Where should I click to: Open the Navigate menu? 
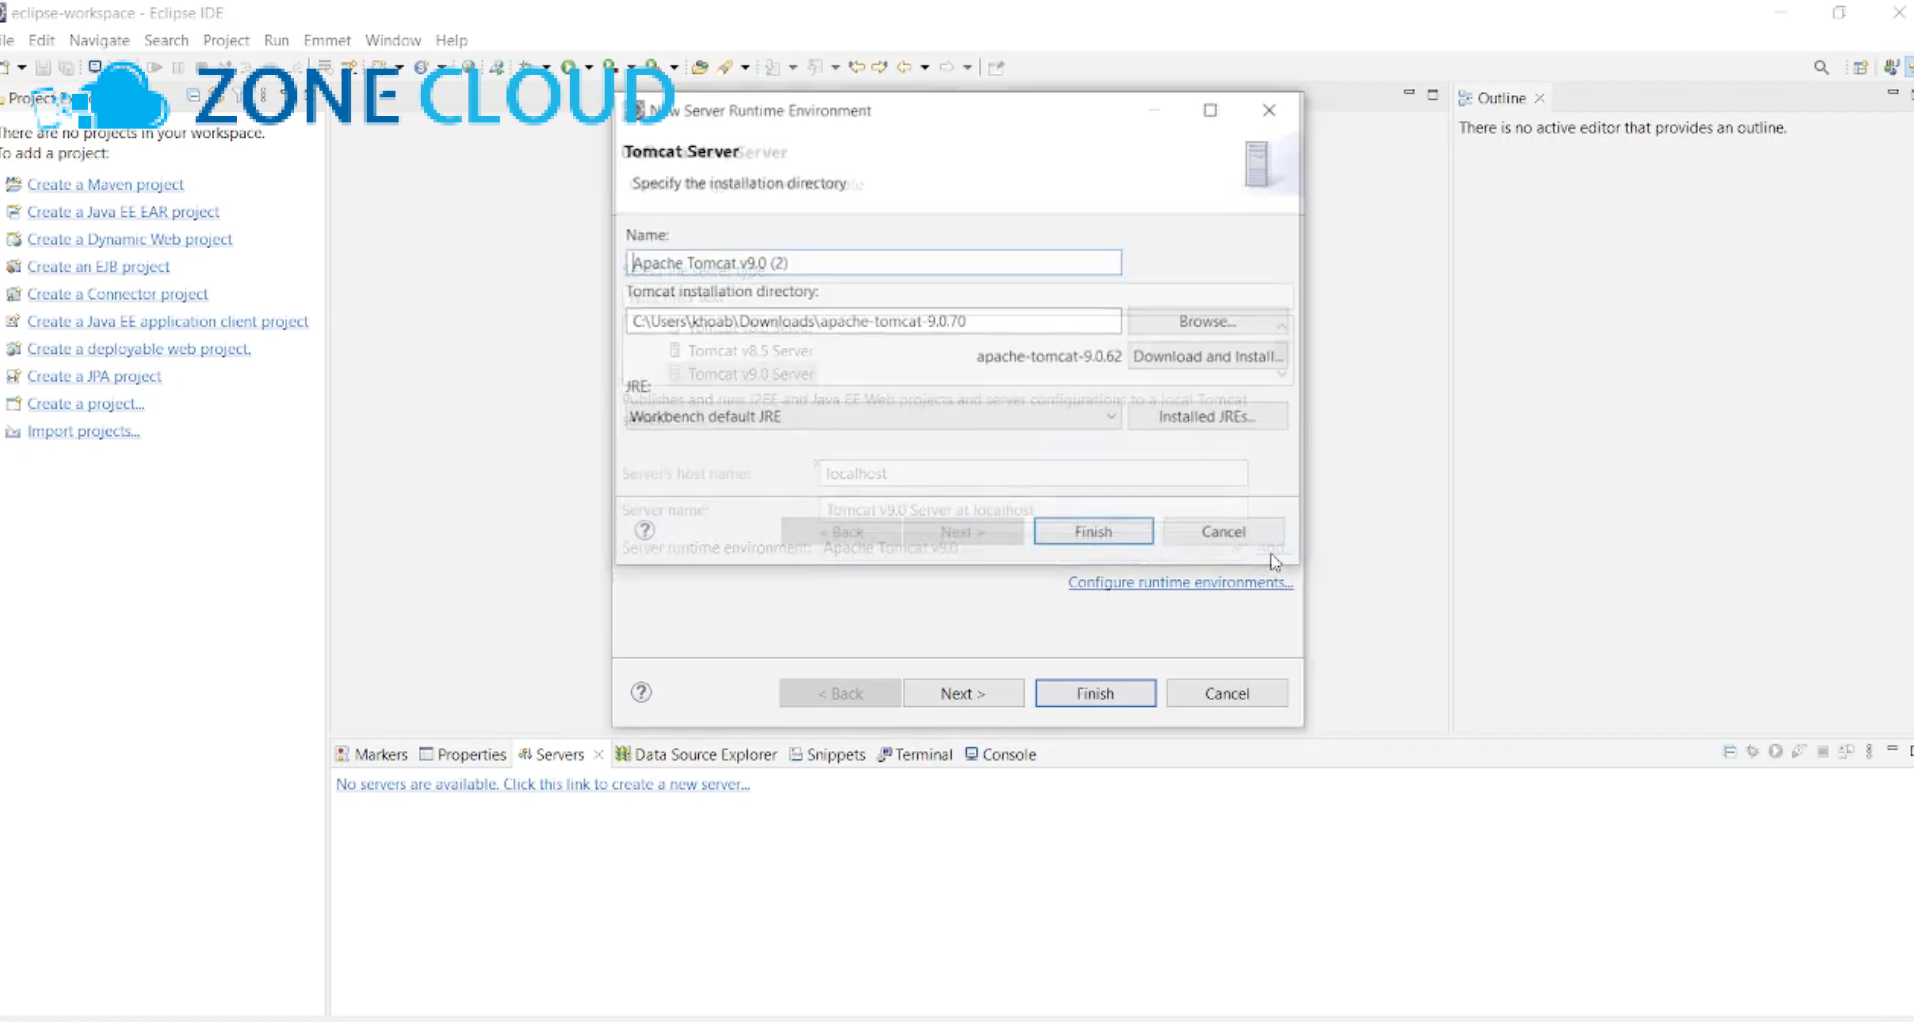point(99,40)
